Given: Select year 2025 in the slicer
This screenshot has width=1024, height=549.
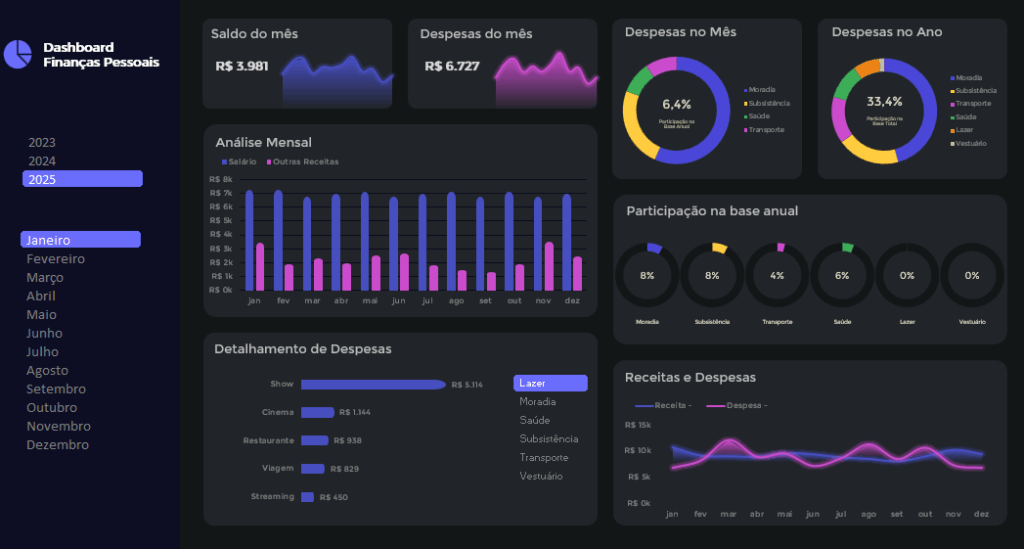Looking at the screenshot, I should [82, 179].
